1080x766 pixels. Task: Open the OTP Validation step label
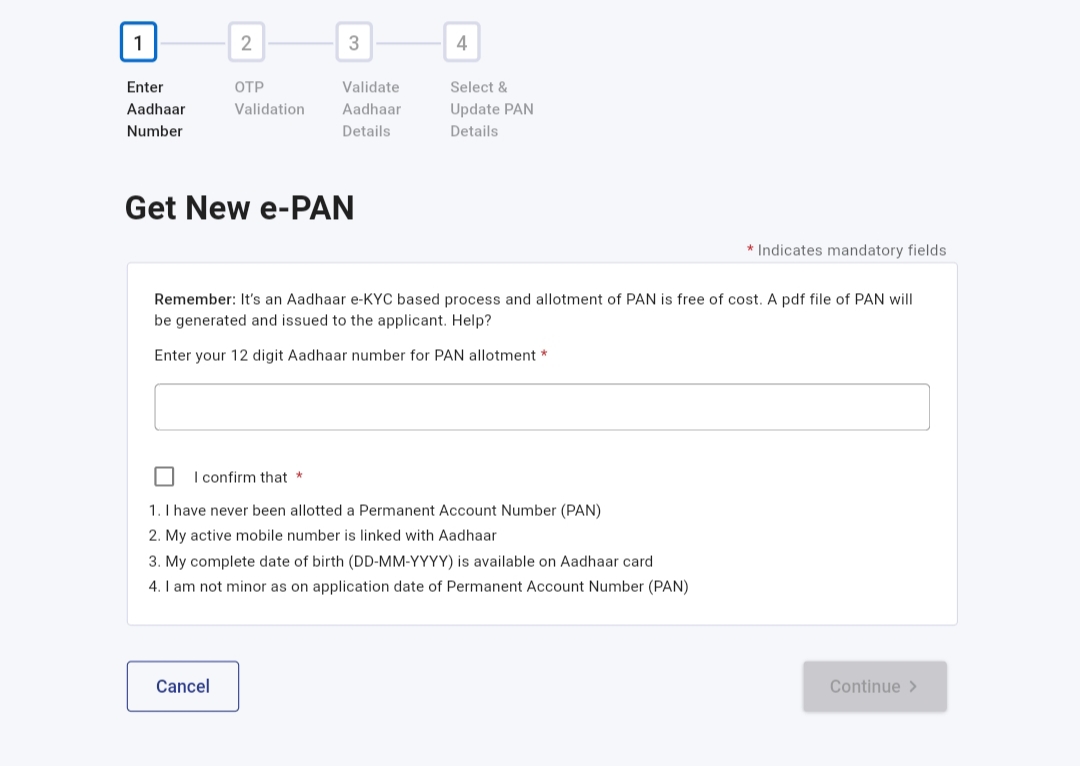pyautogui.click(x=269, y=98)
